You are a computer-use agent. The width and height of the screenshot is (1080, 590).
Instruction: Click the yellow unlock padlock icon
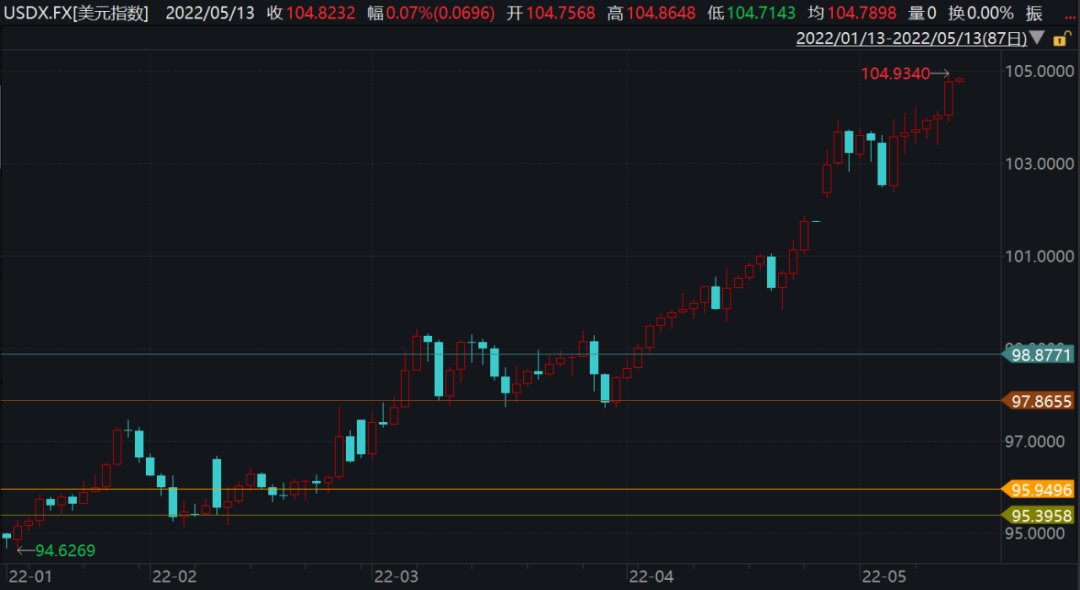tap(1062, 38)
